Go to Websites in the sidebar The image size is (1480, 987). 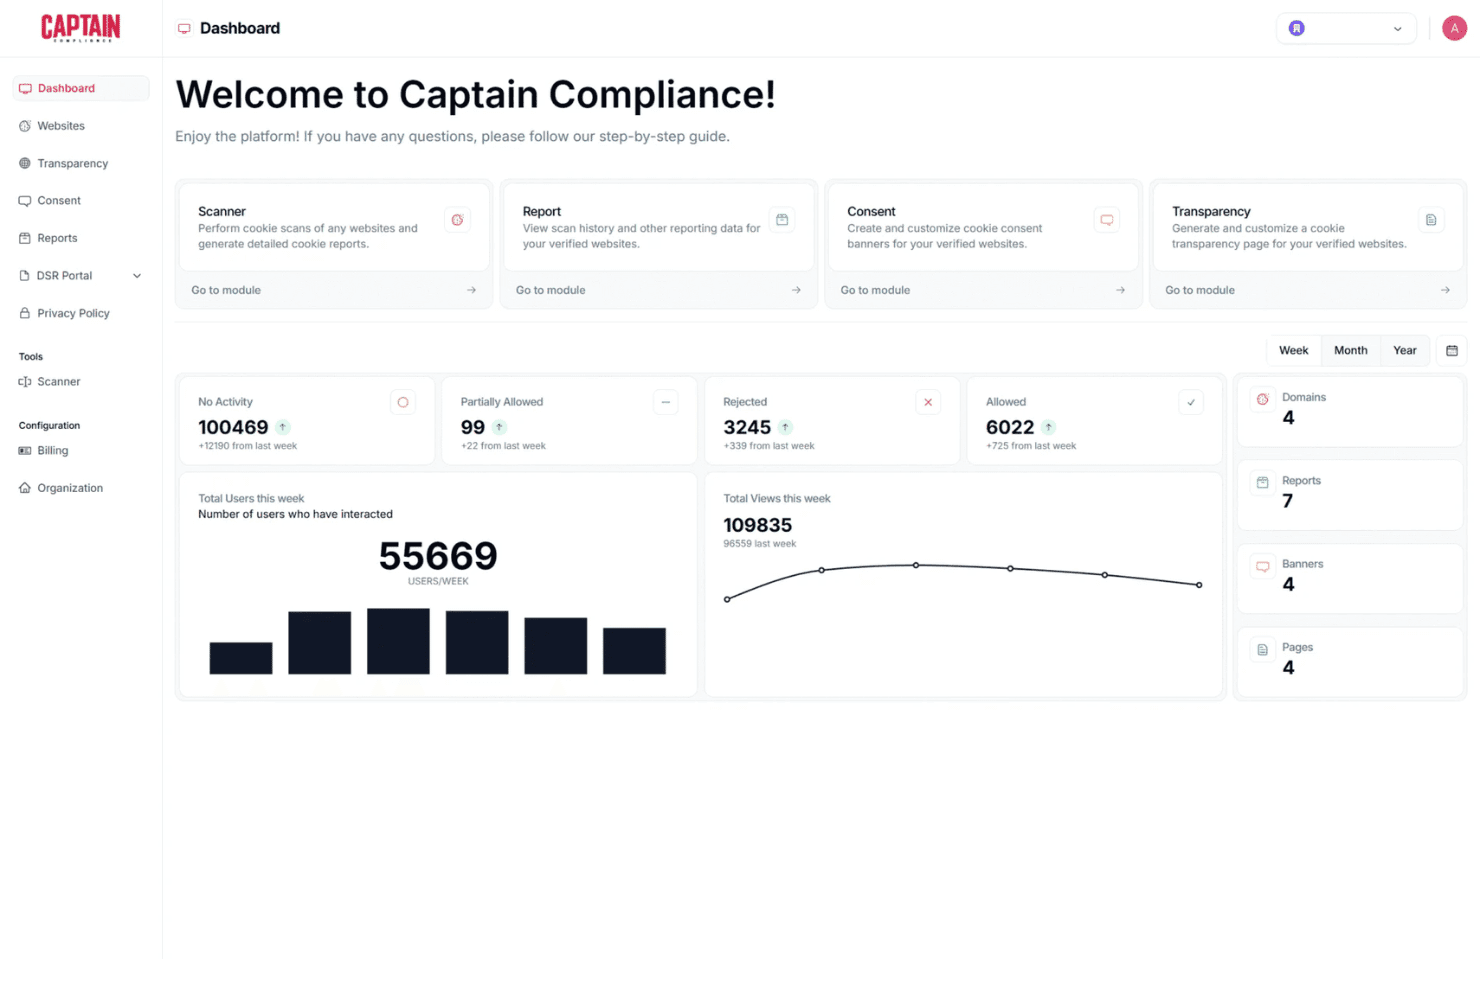pos(81,126)
